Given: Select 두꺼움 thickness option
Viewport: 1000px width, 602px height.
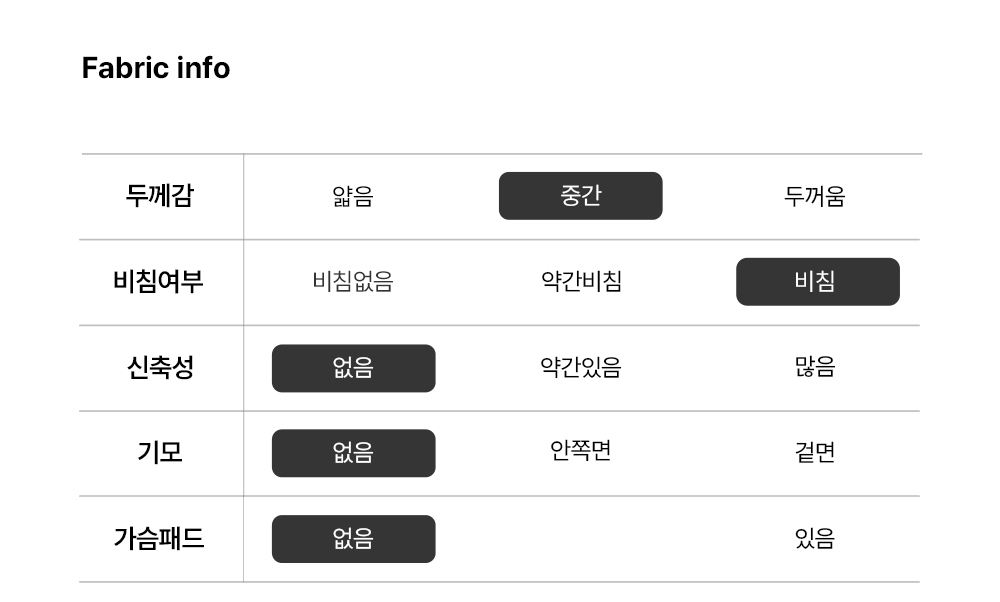Looking at the screenshot, I should pyautogui.click(x=814, y=196).
